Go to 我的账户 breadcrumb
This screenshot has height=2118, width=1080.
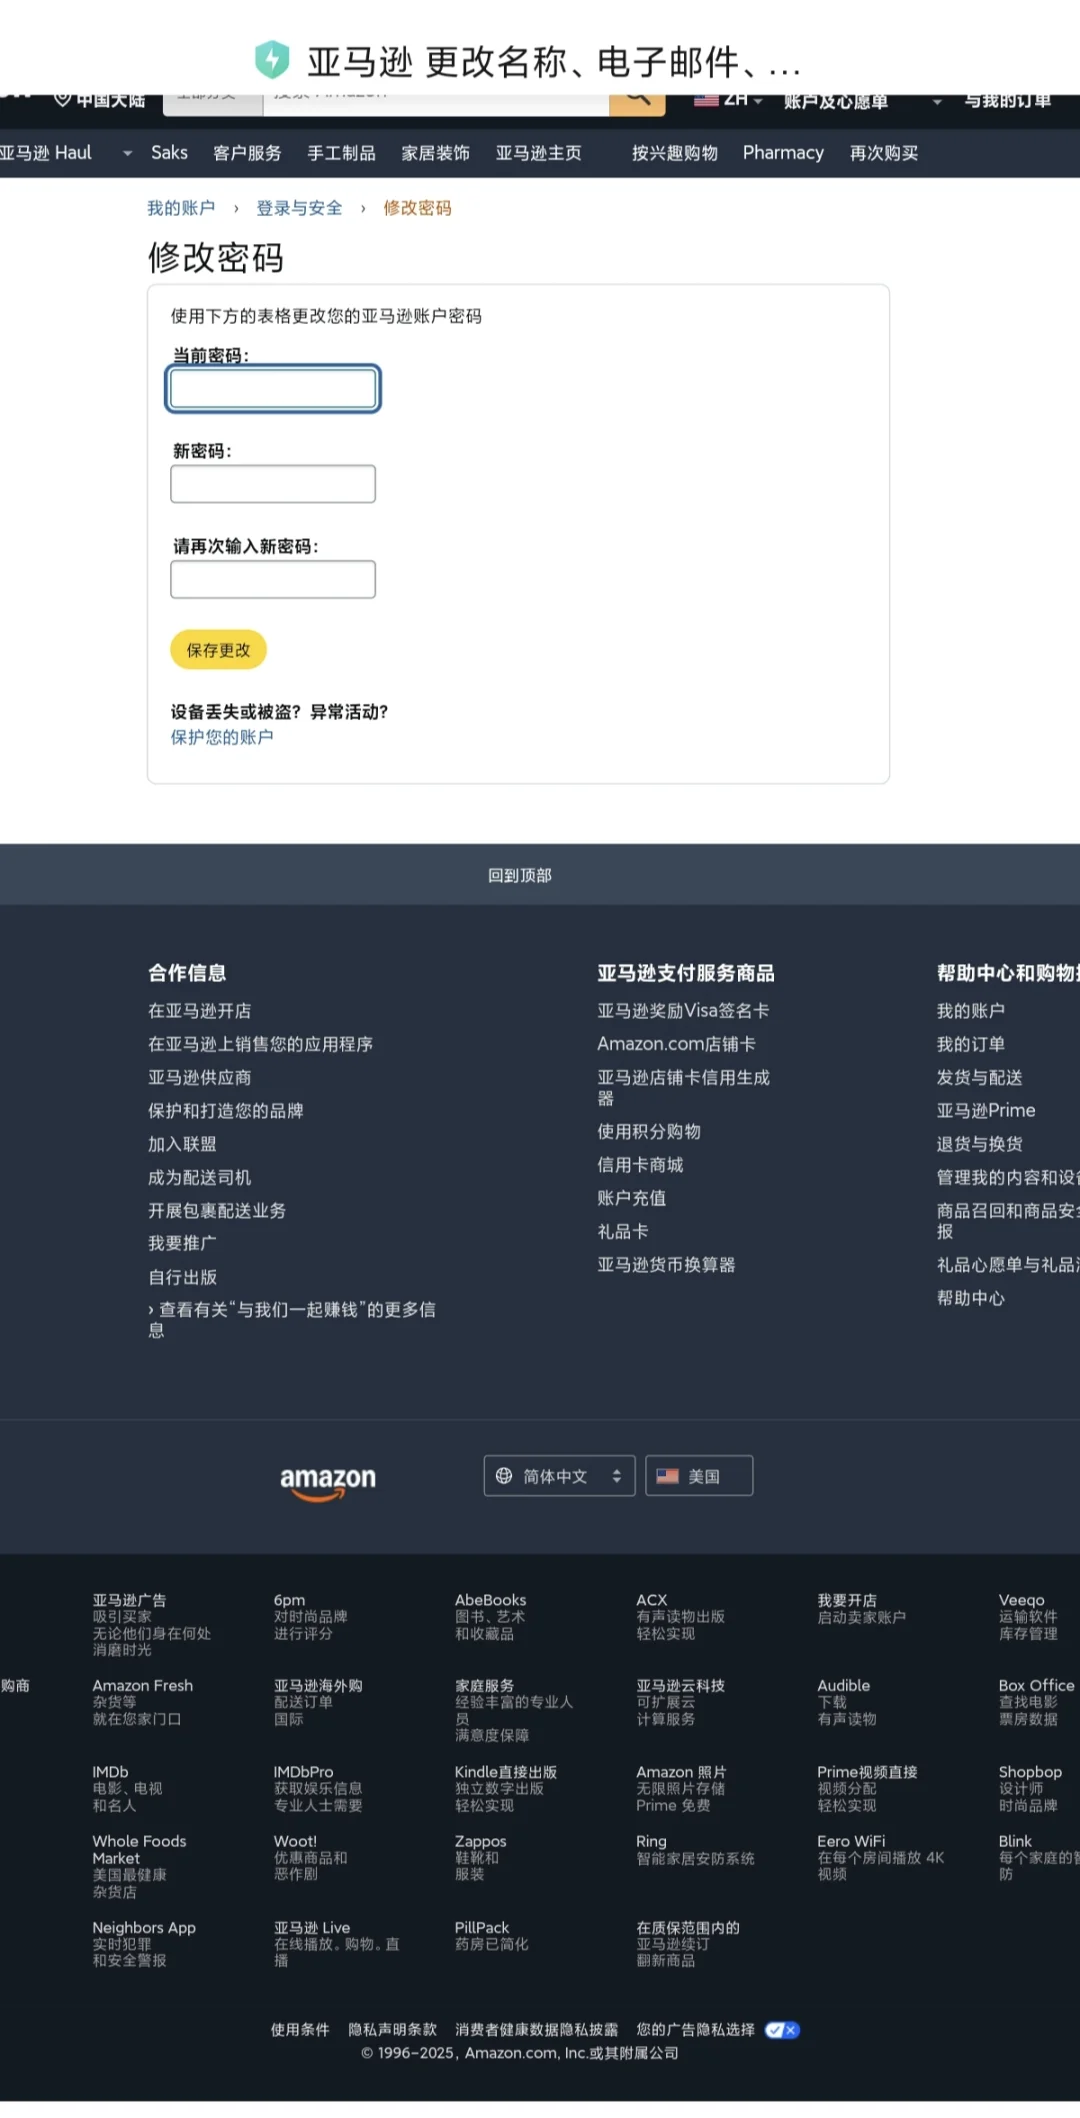coord(181,208)
